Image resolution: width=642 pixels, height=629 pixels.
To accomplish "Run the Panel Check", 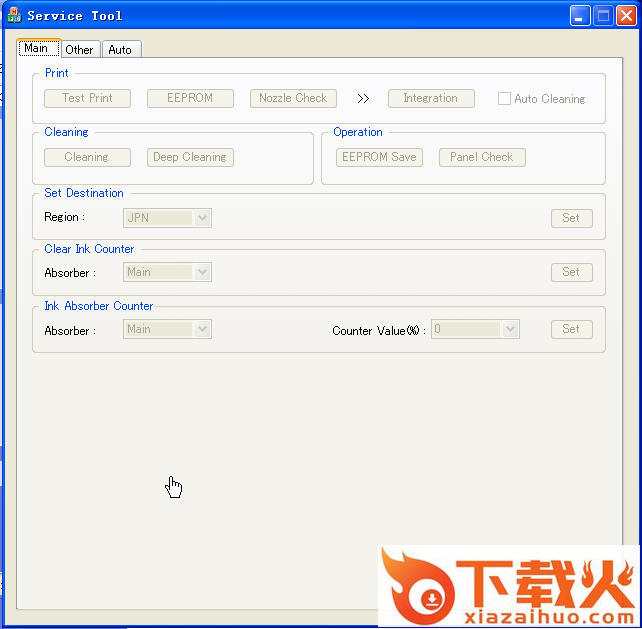I will coord(482,157).
